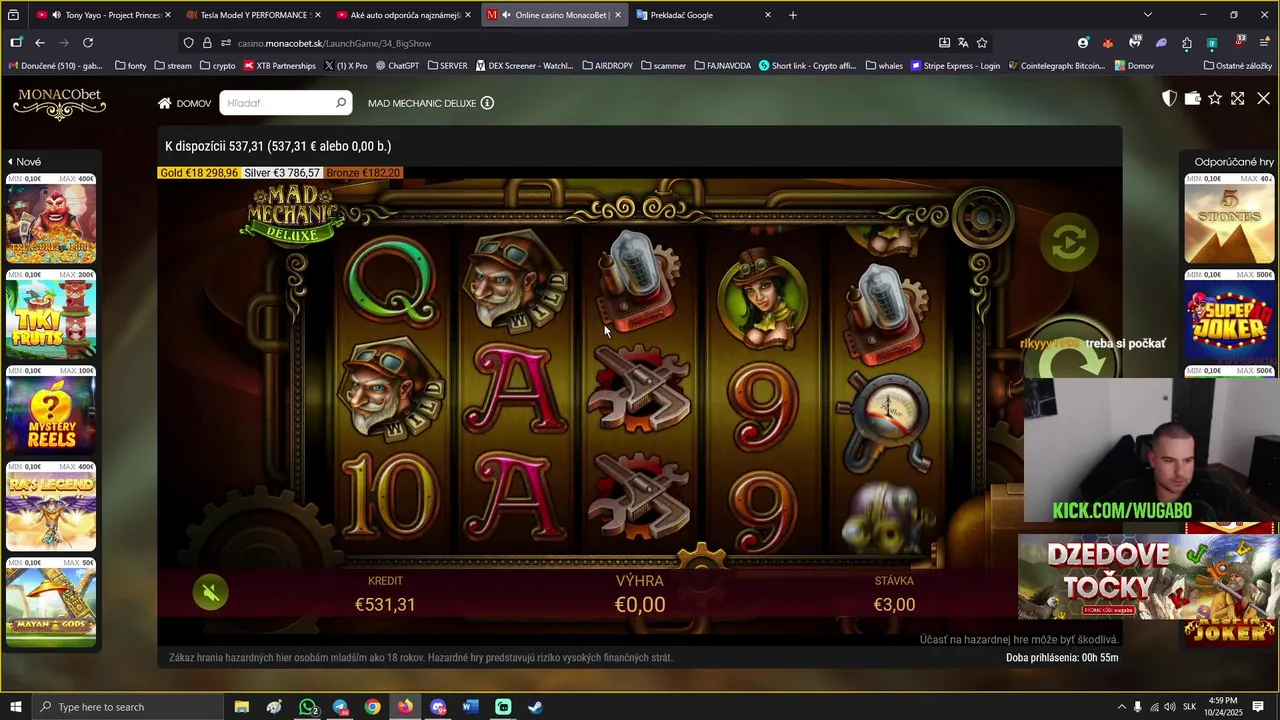Open the ChatGPT bookmark
Screen dimensions: 1280x720
click(x=397, y=66)
